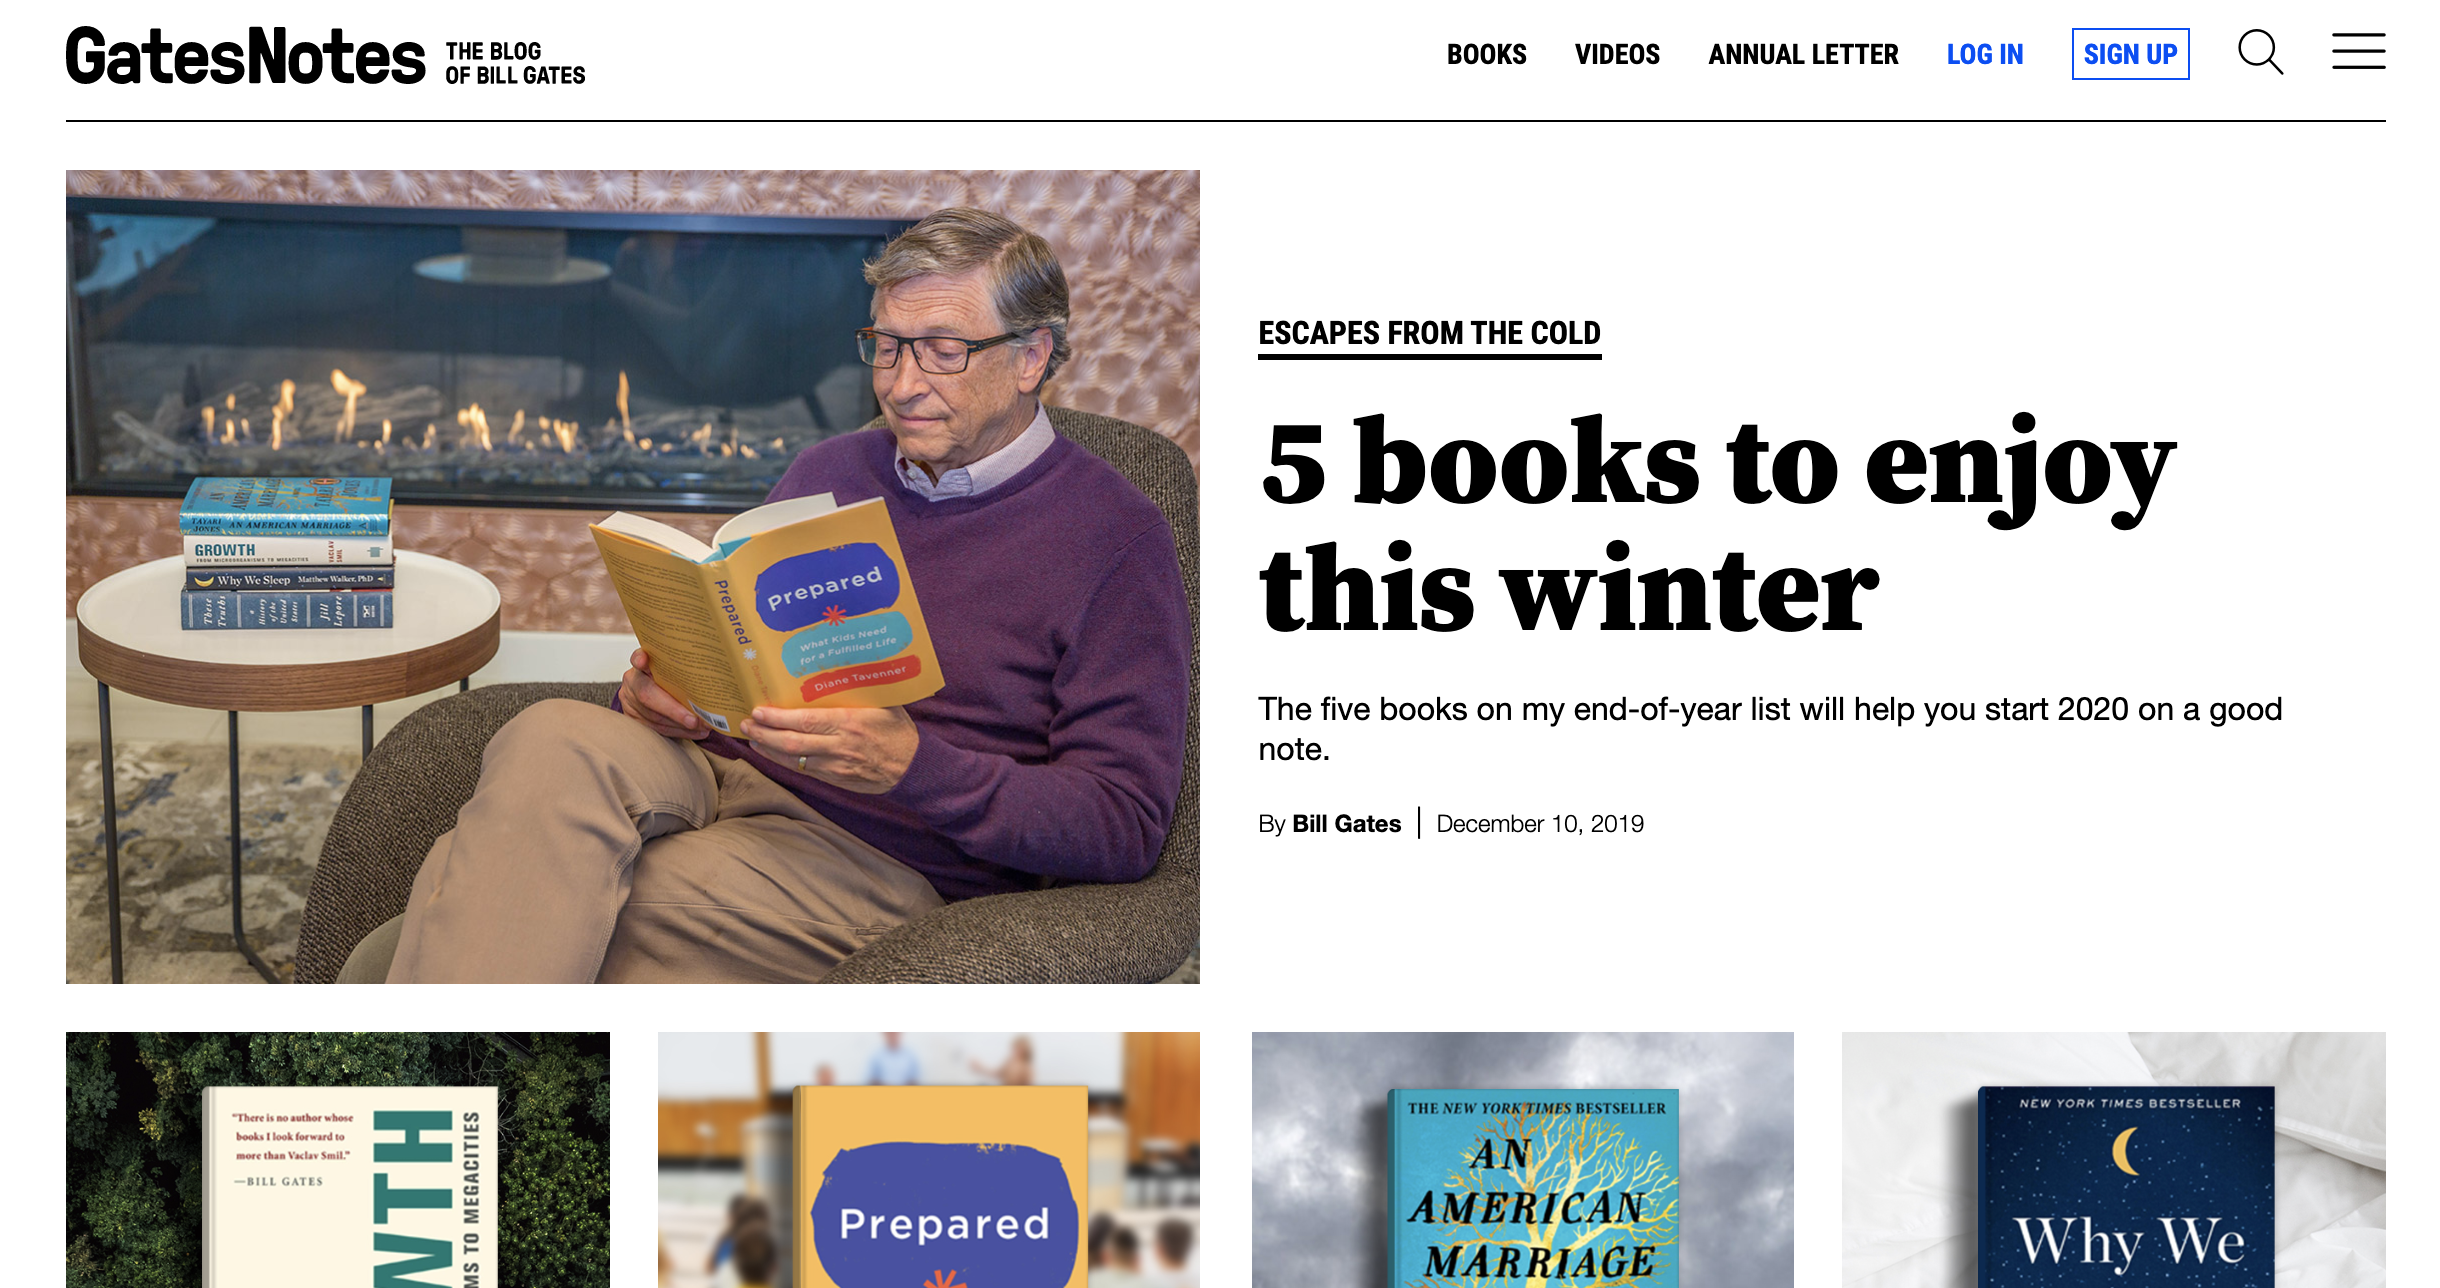Open the featured Bill Gates reading photo

(633, 576)
